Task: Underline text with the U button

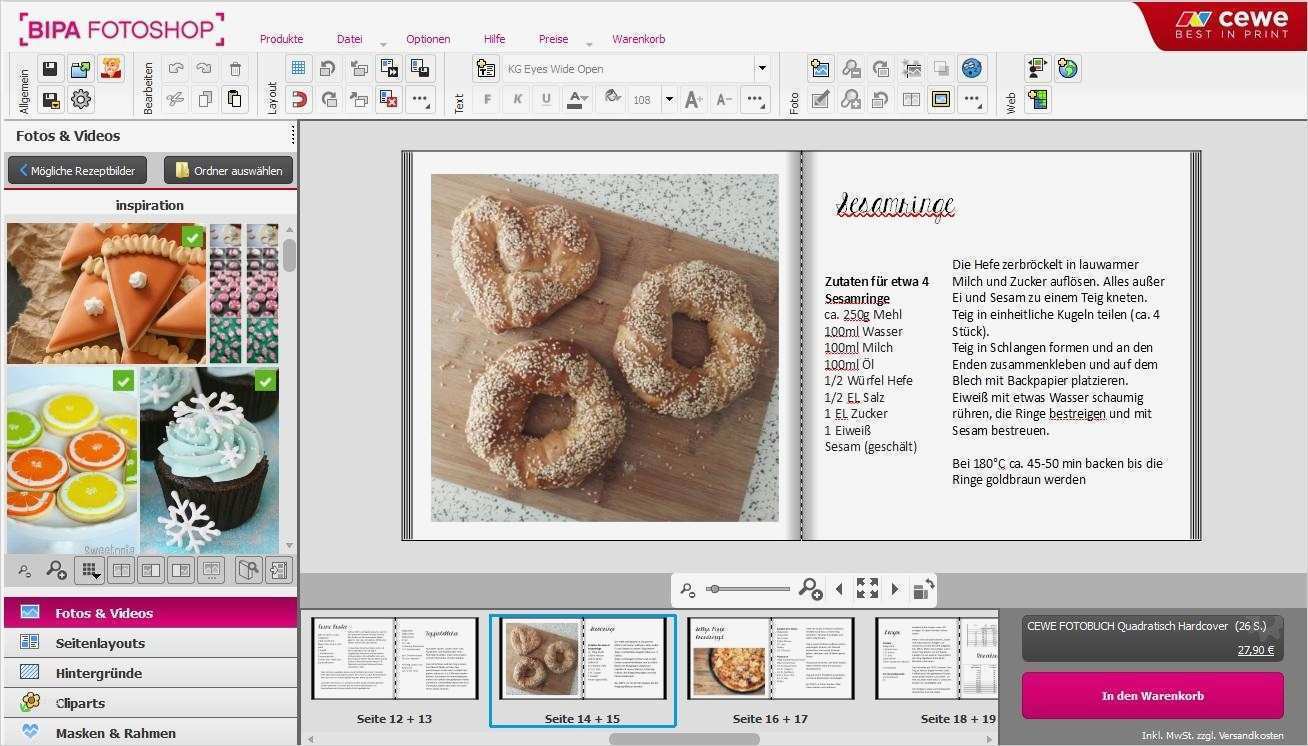Action: click(546, 99)
